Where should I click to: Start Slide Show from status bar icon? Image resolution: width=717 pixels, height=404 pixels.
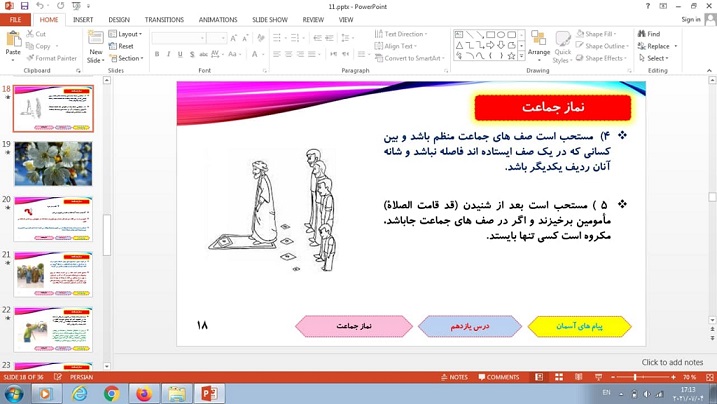597,377
